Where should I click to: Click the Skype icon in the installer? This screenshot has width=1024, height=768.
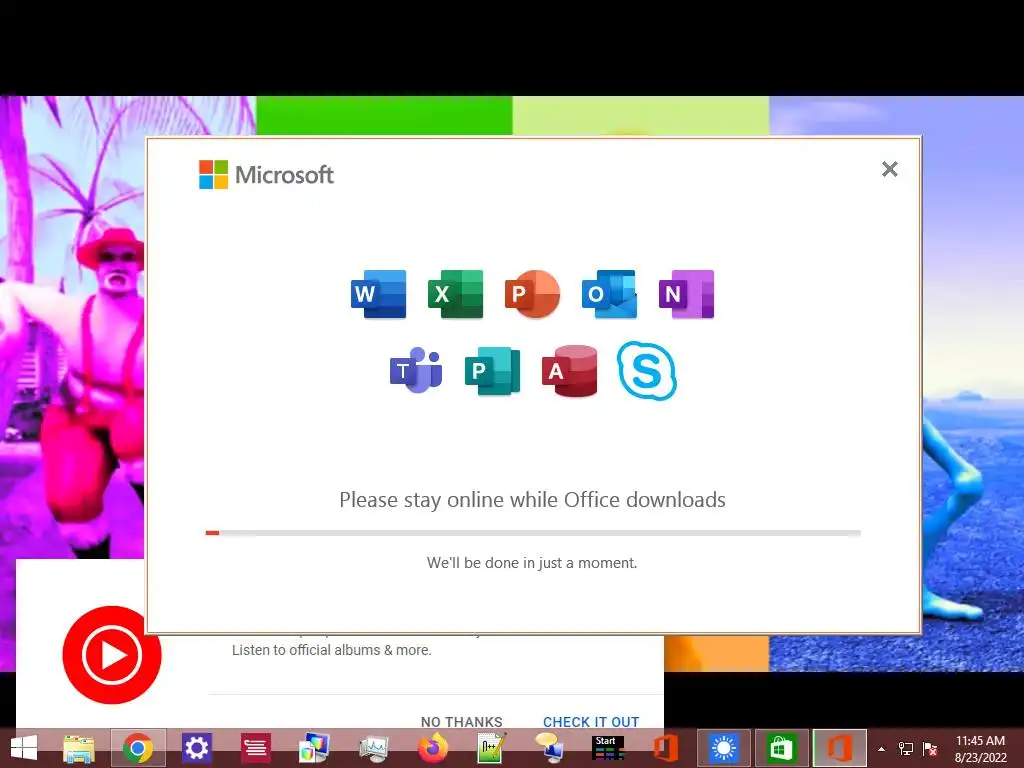pos(647,370)
